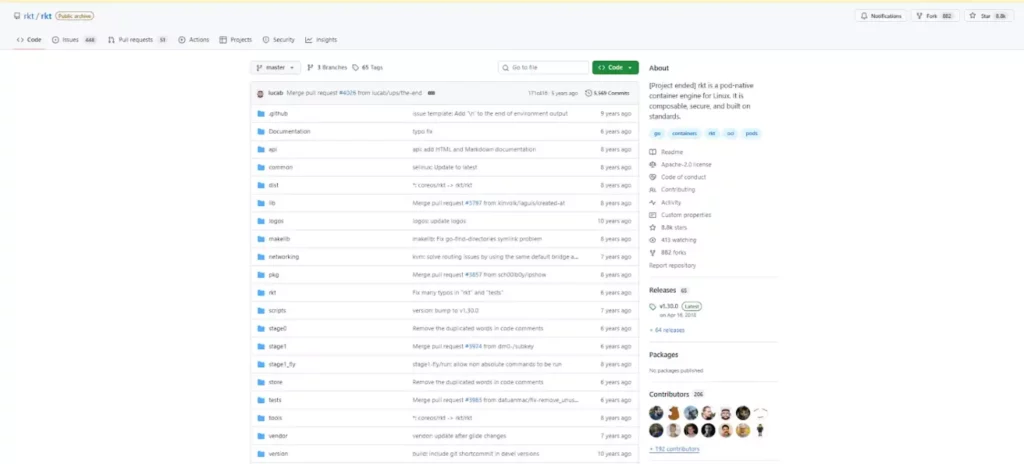Screen dimensions: 1024x464
Task: Open the scripts folder icon
Action: (261, 310)
